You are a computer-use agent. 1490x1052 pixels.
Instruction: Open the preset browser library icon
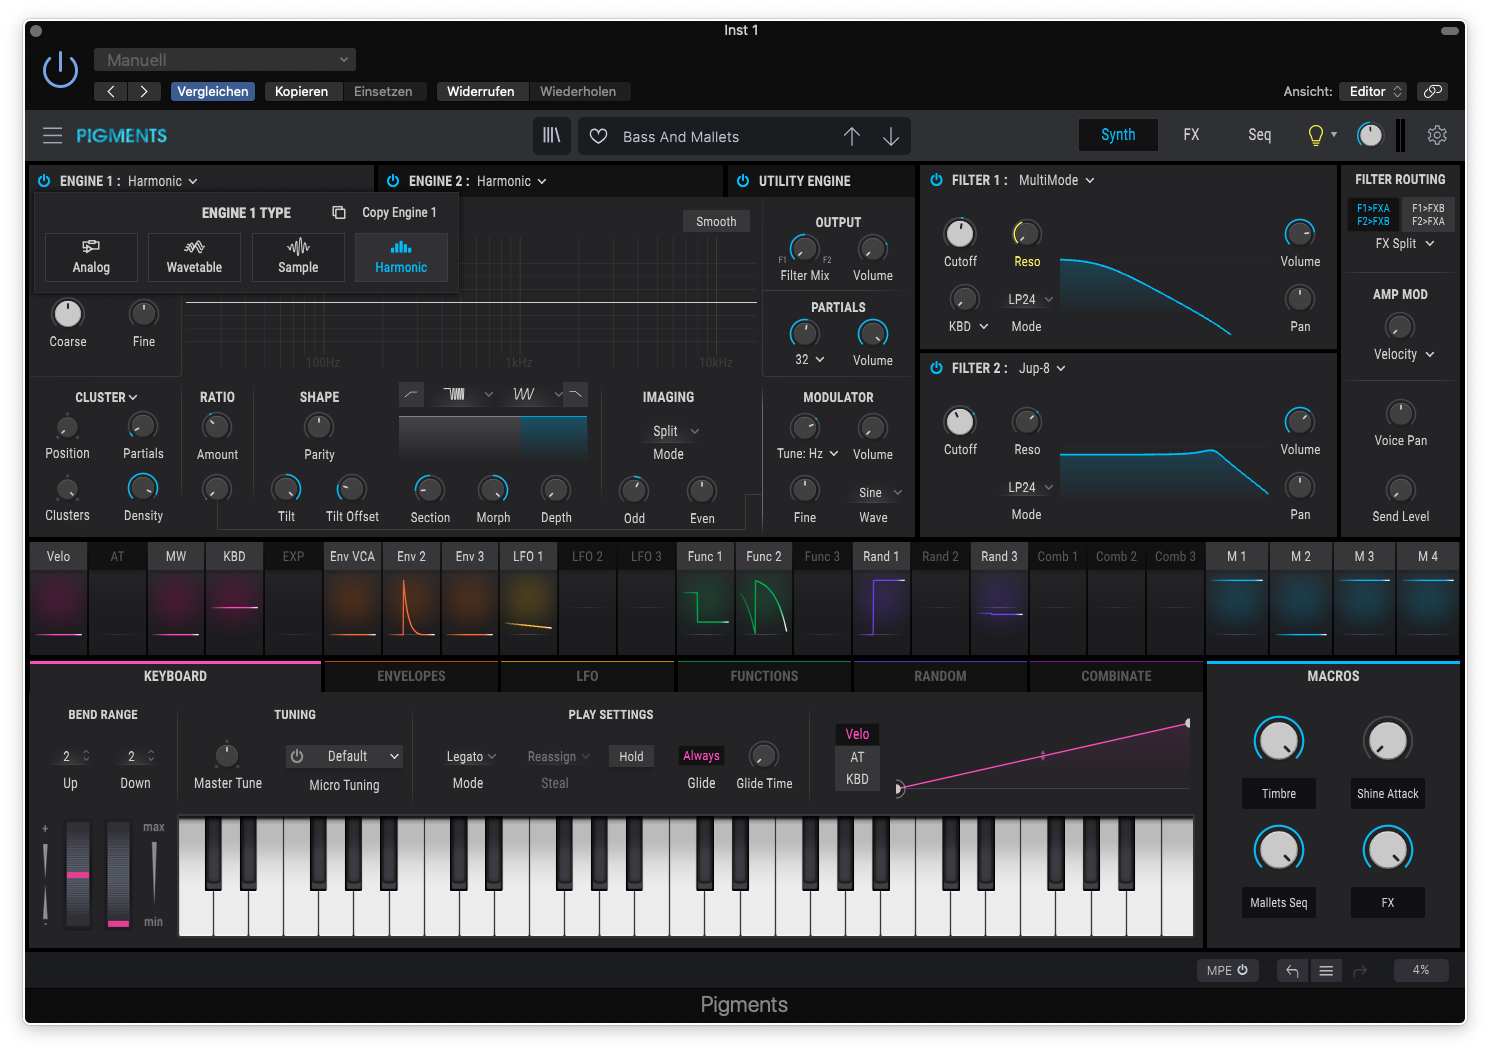click(x=551, y=136)
